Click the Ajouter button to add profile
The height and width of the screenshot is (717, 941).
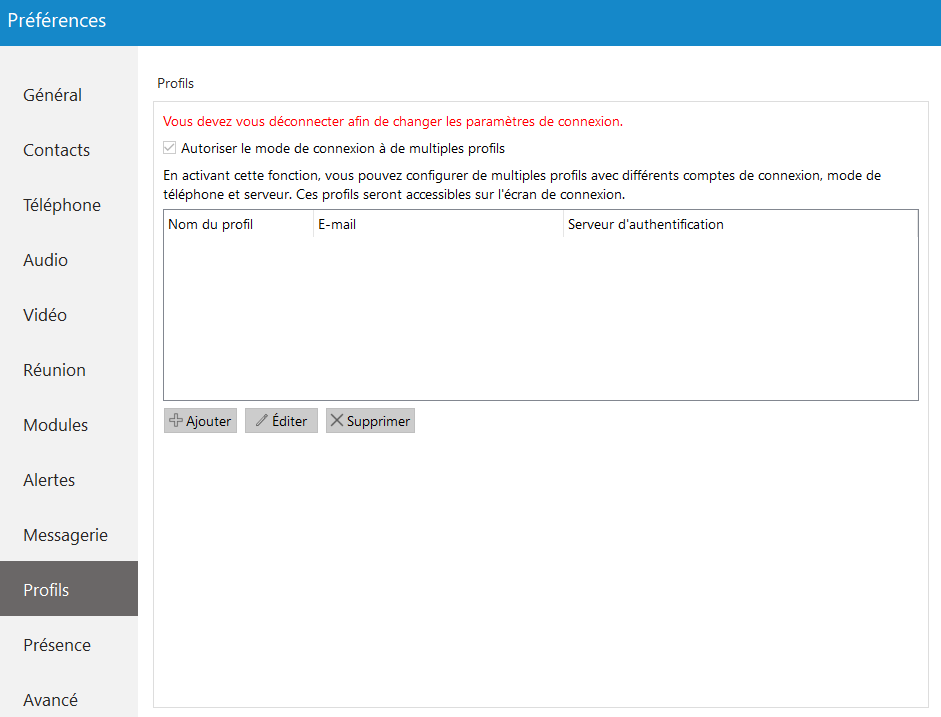(200, 421)
